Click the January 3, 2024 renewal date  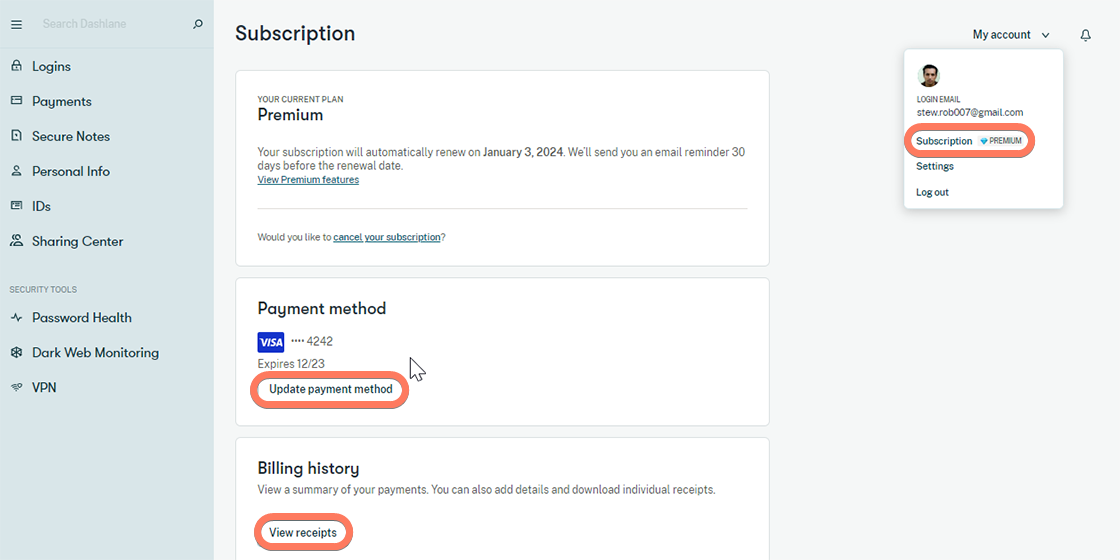tap(524, 152)
